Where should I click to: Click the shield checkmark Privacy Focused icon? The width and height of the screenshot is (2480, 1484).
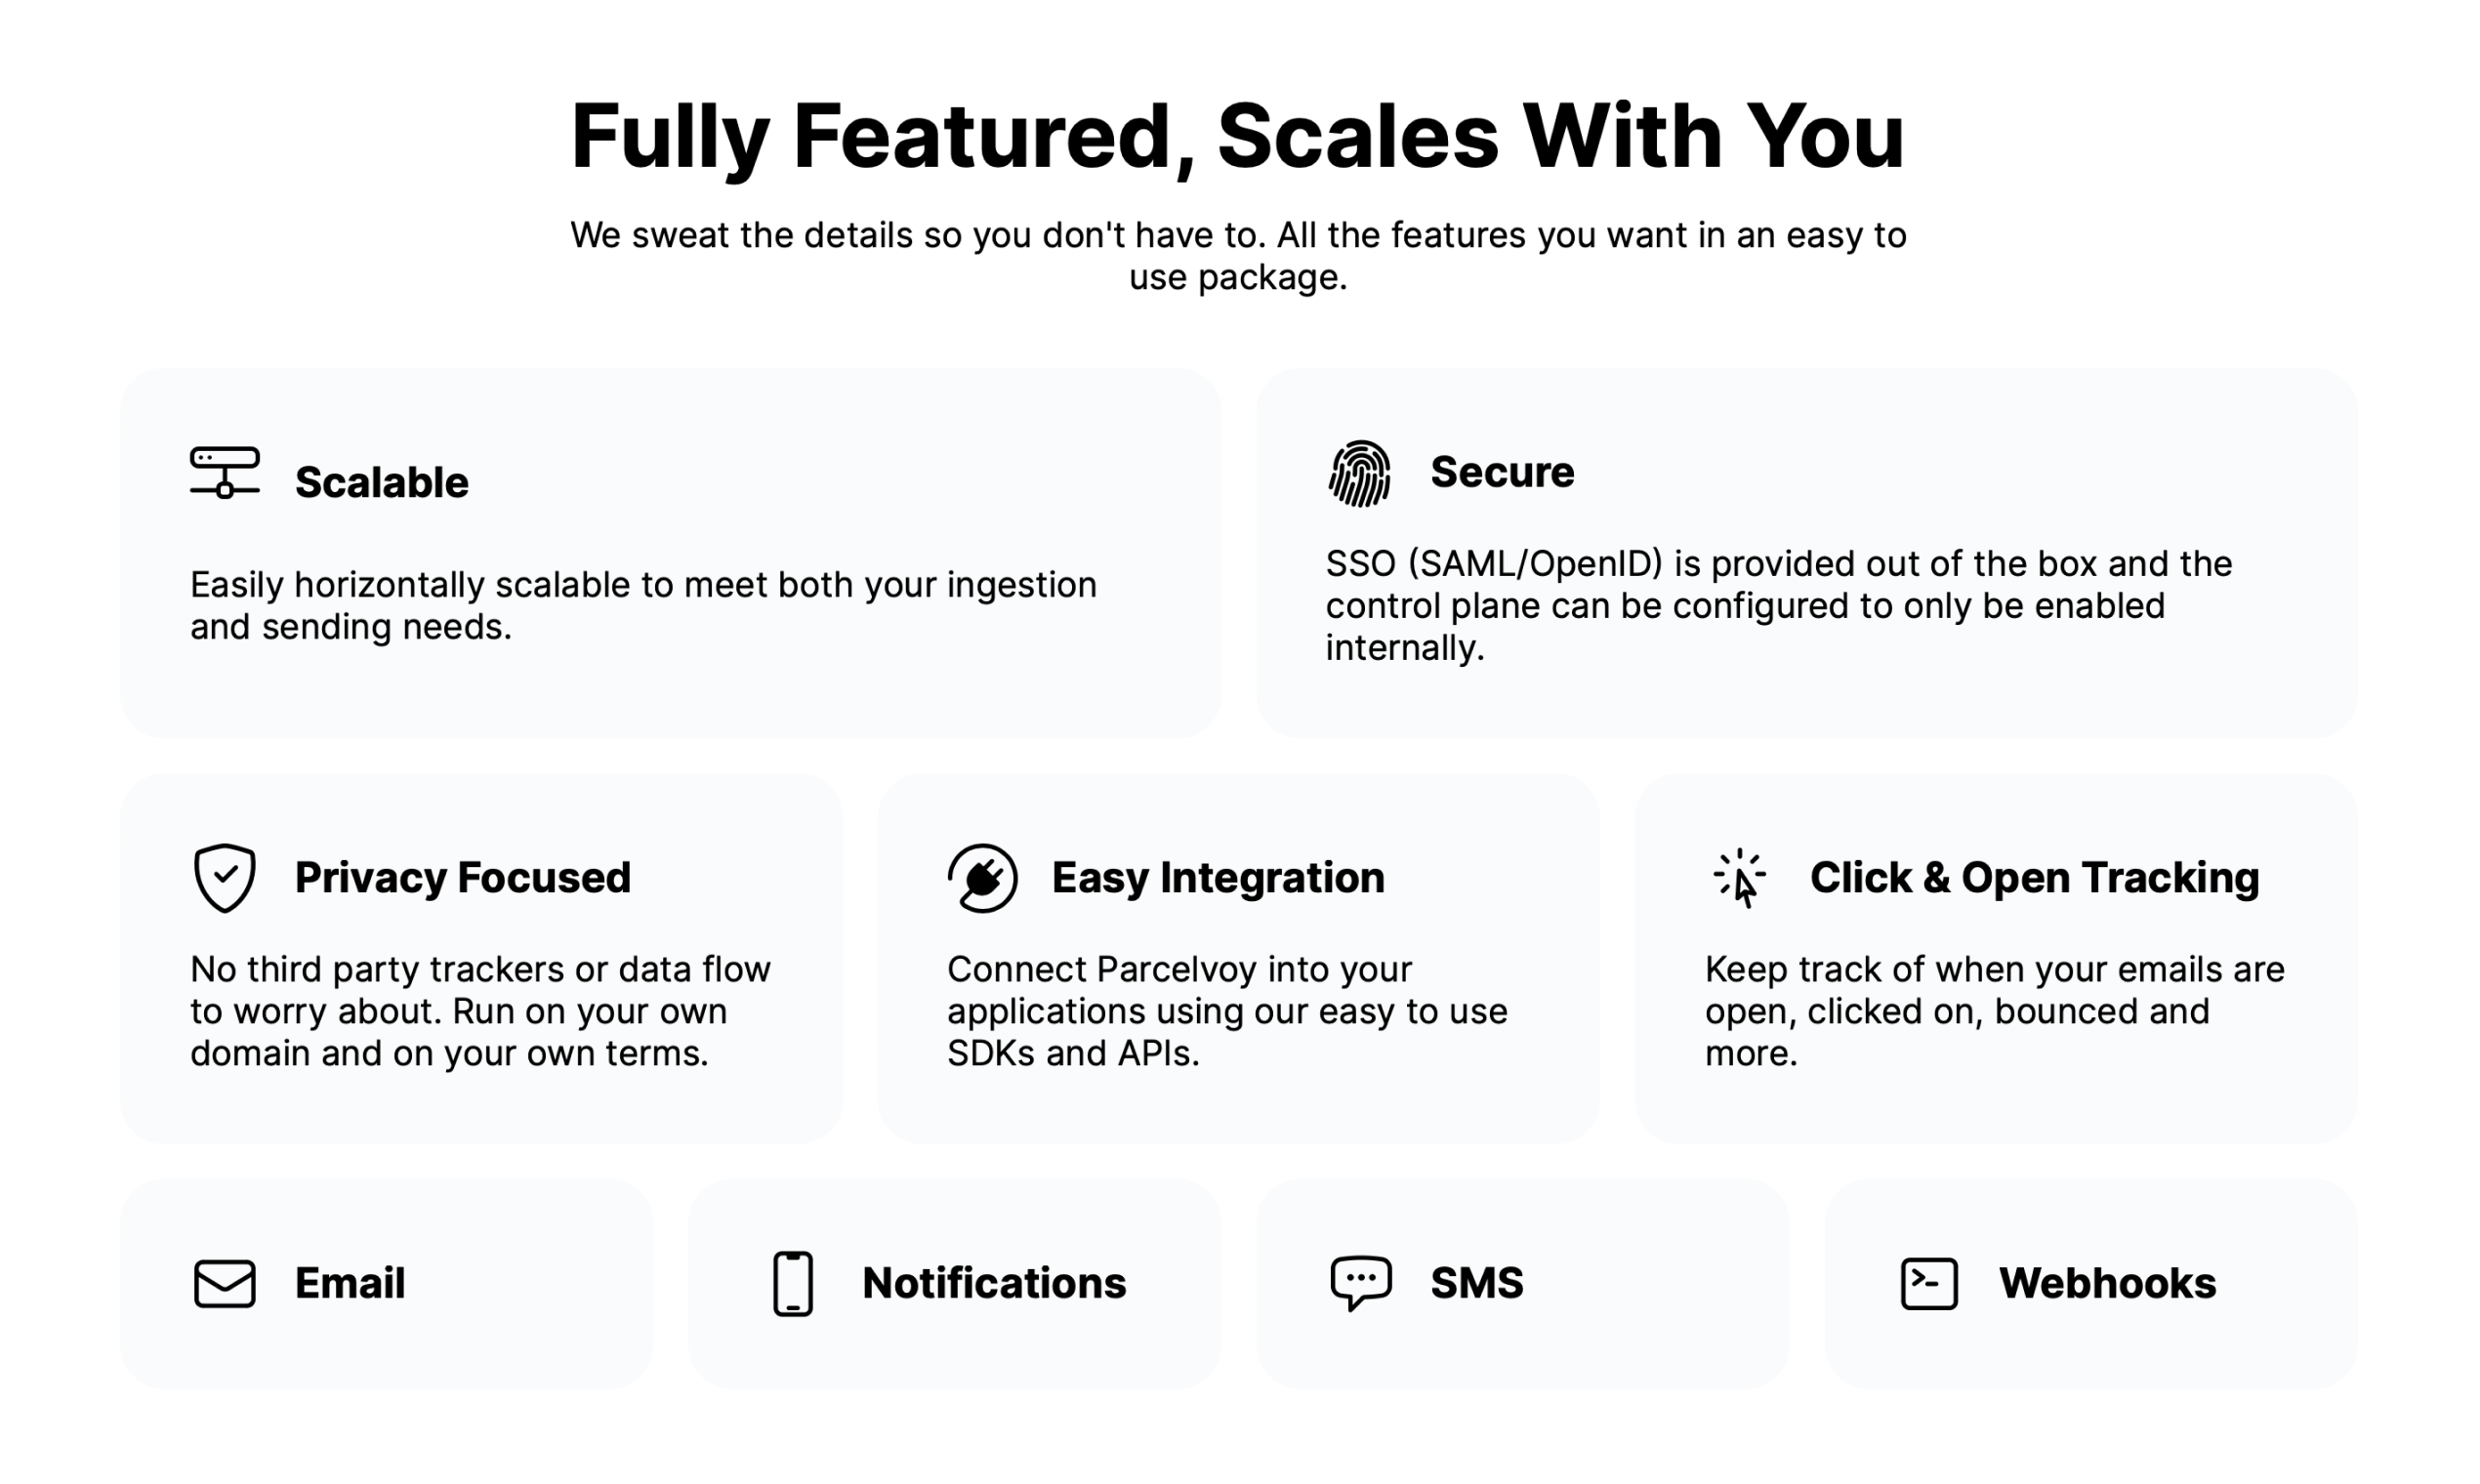pyautogui.click(x=225, y=878)
